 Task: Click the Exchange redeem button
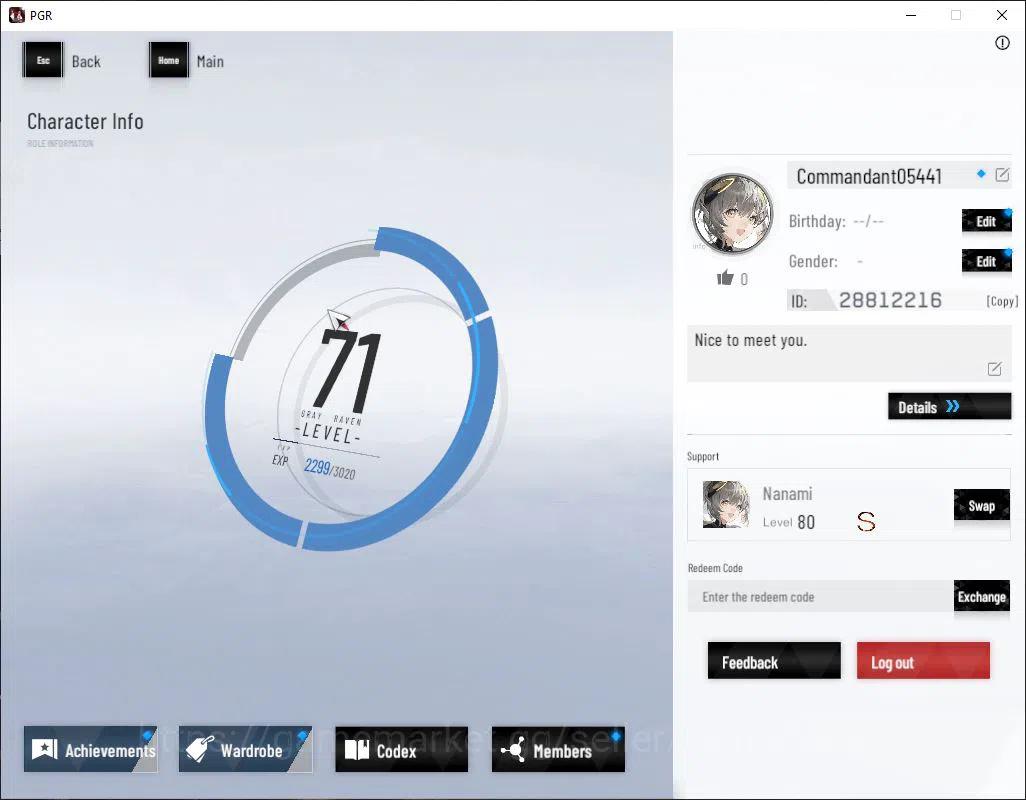click(x=982, y=597)
